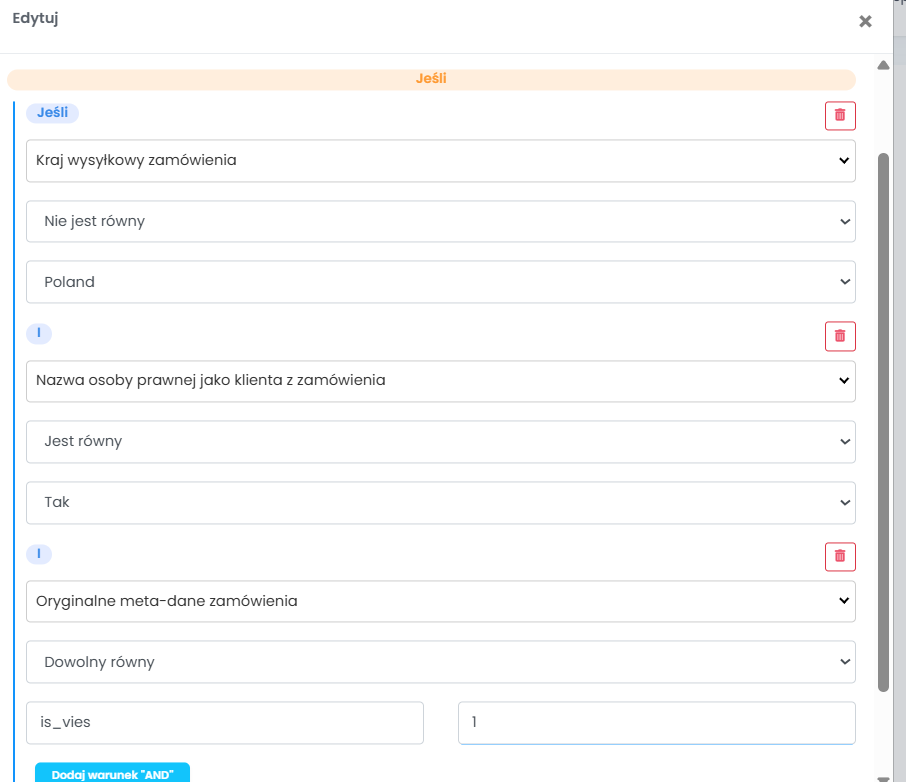Image resolution: width=906 pixels, height=782 pixels.
Task: Delete the first Jeśli condition with trash icon
Action: pyautogui.click(x=840, y=116)
